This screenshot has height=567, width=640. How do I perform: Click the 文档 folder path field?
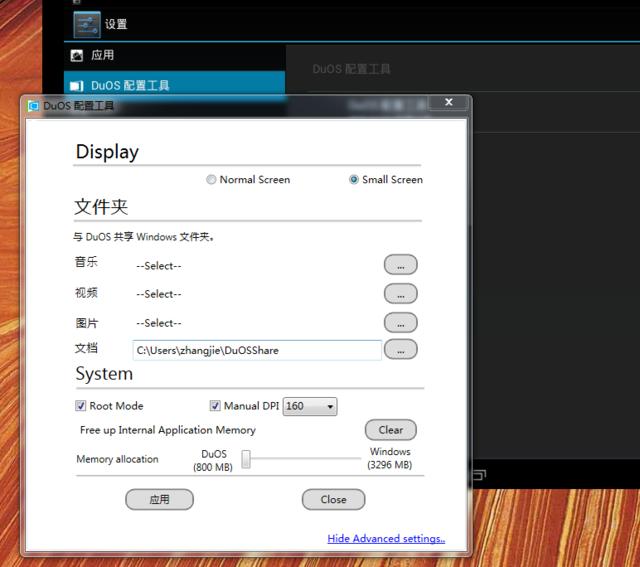[256, 350]
